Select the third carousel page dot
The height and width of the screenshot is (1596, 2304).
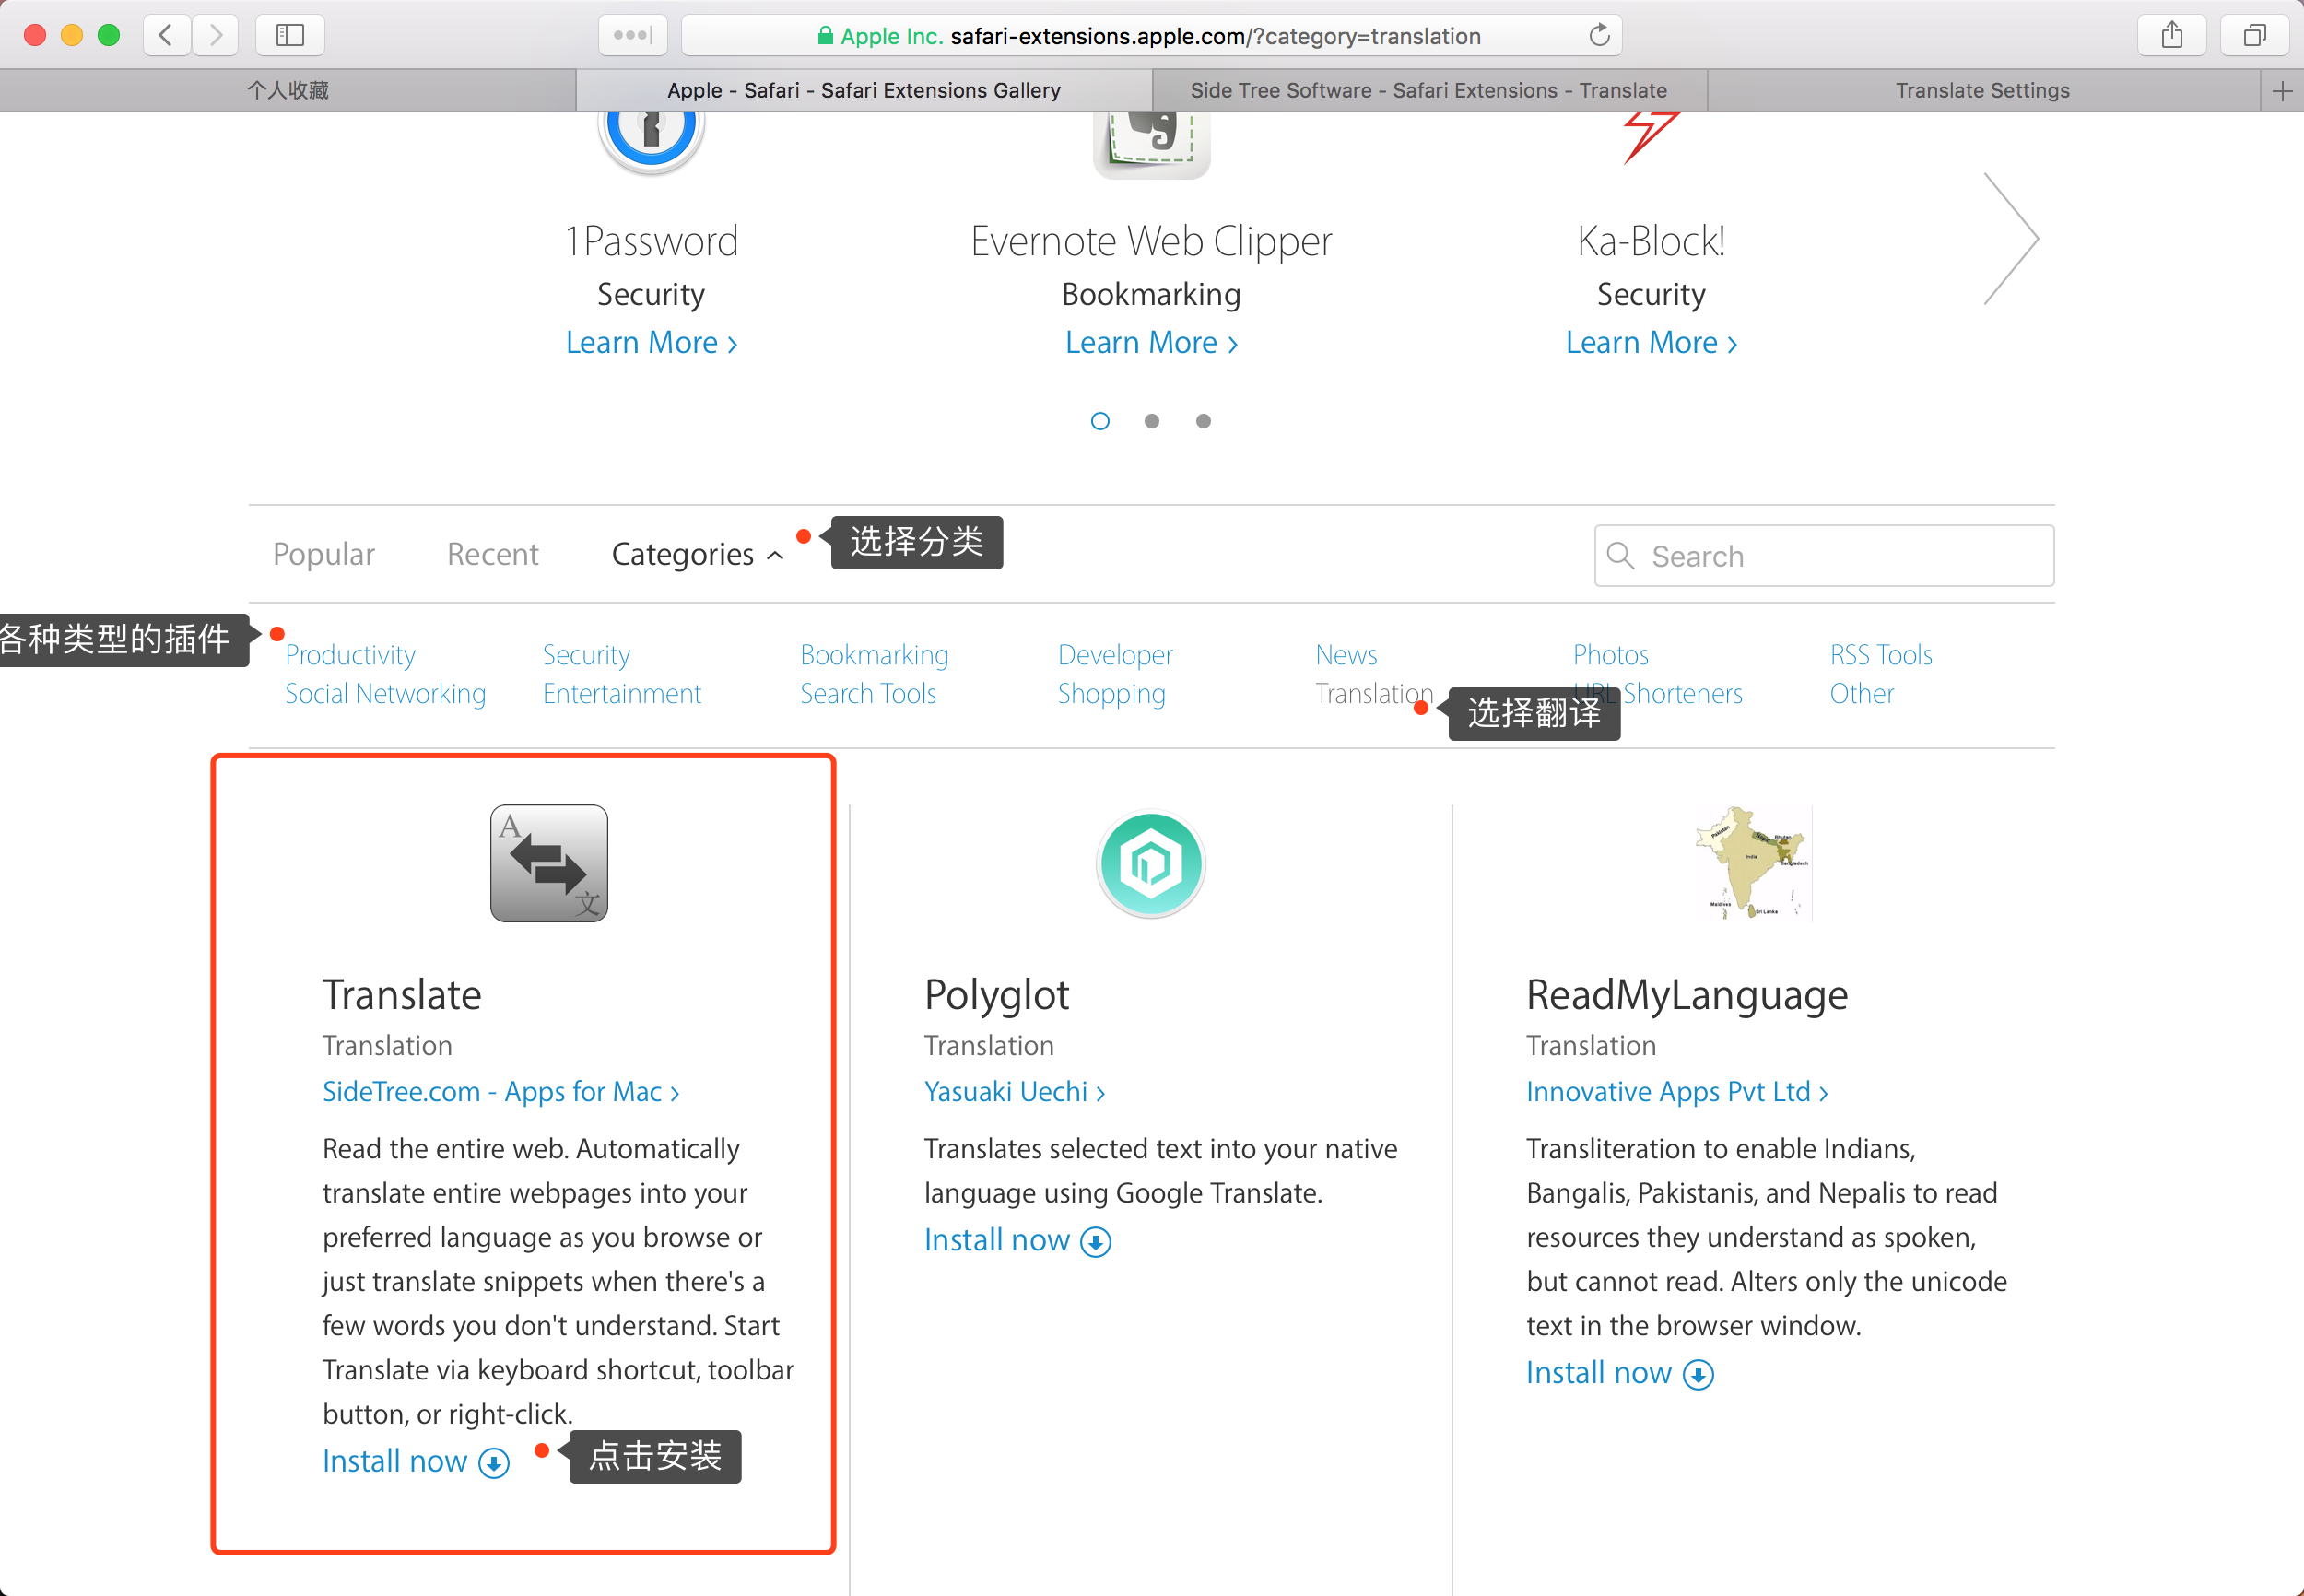(1204, 421)
